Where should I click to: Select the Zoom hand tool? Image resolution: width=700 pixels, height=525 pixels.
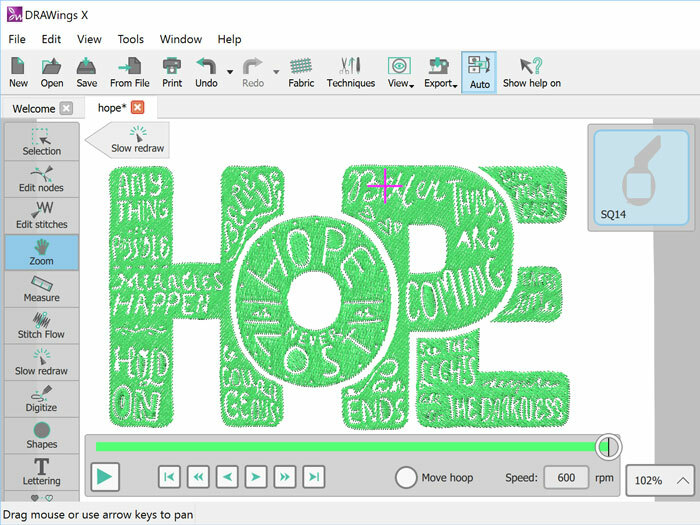tap(42, 252)
